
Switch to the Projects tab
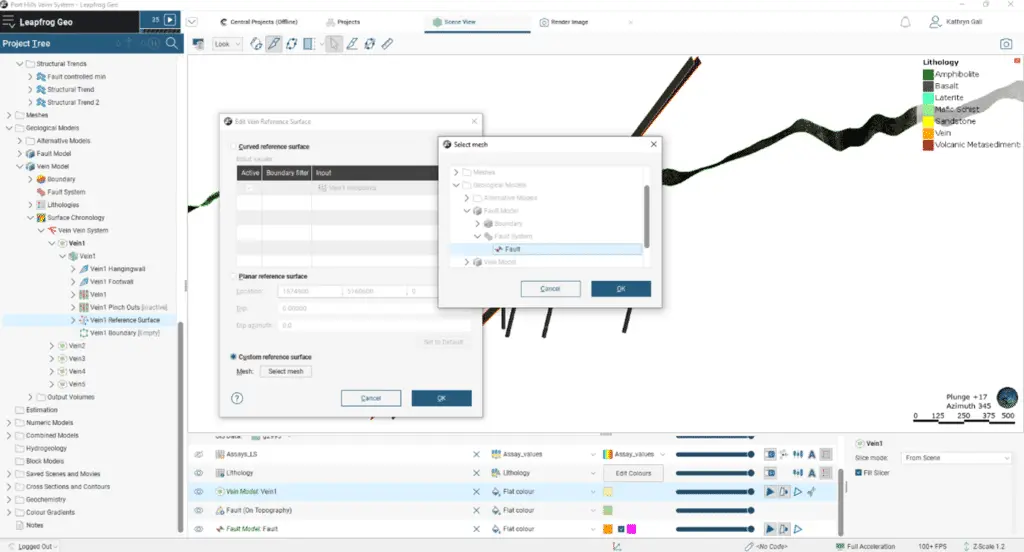point(343,22)
